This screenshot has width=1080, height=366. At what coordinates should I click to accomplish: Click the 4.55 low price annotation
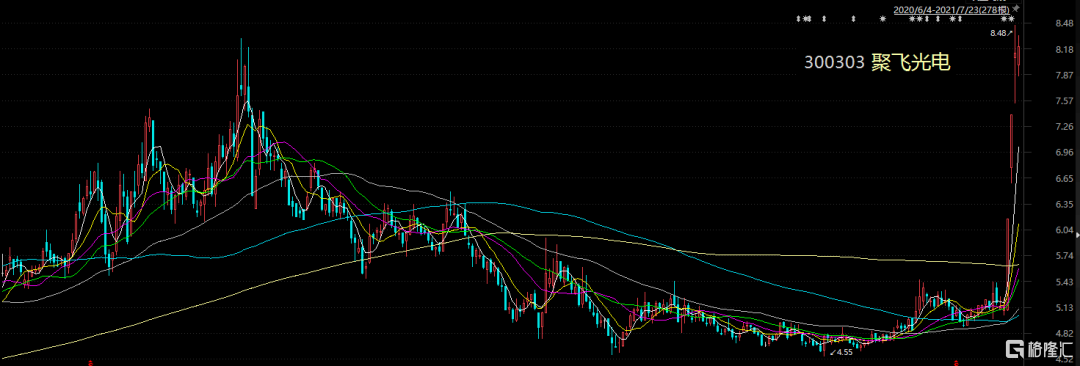[x=842, y=351]
